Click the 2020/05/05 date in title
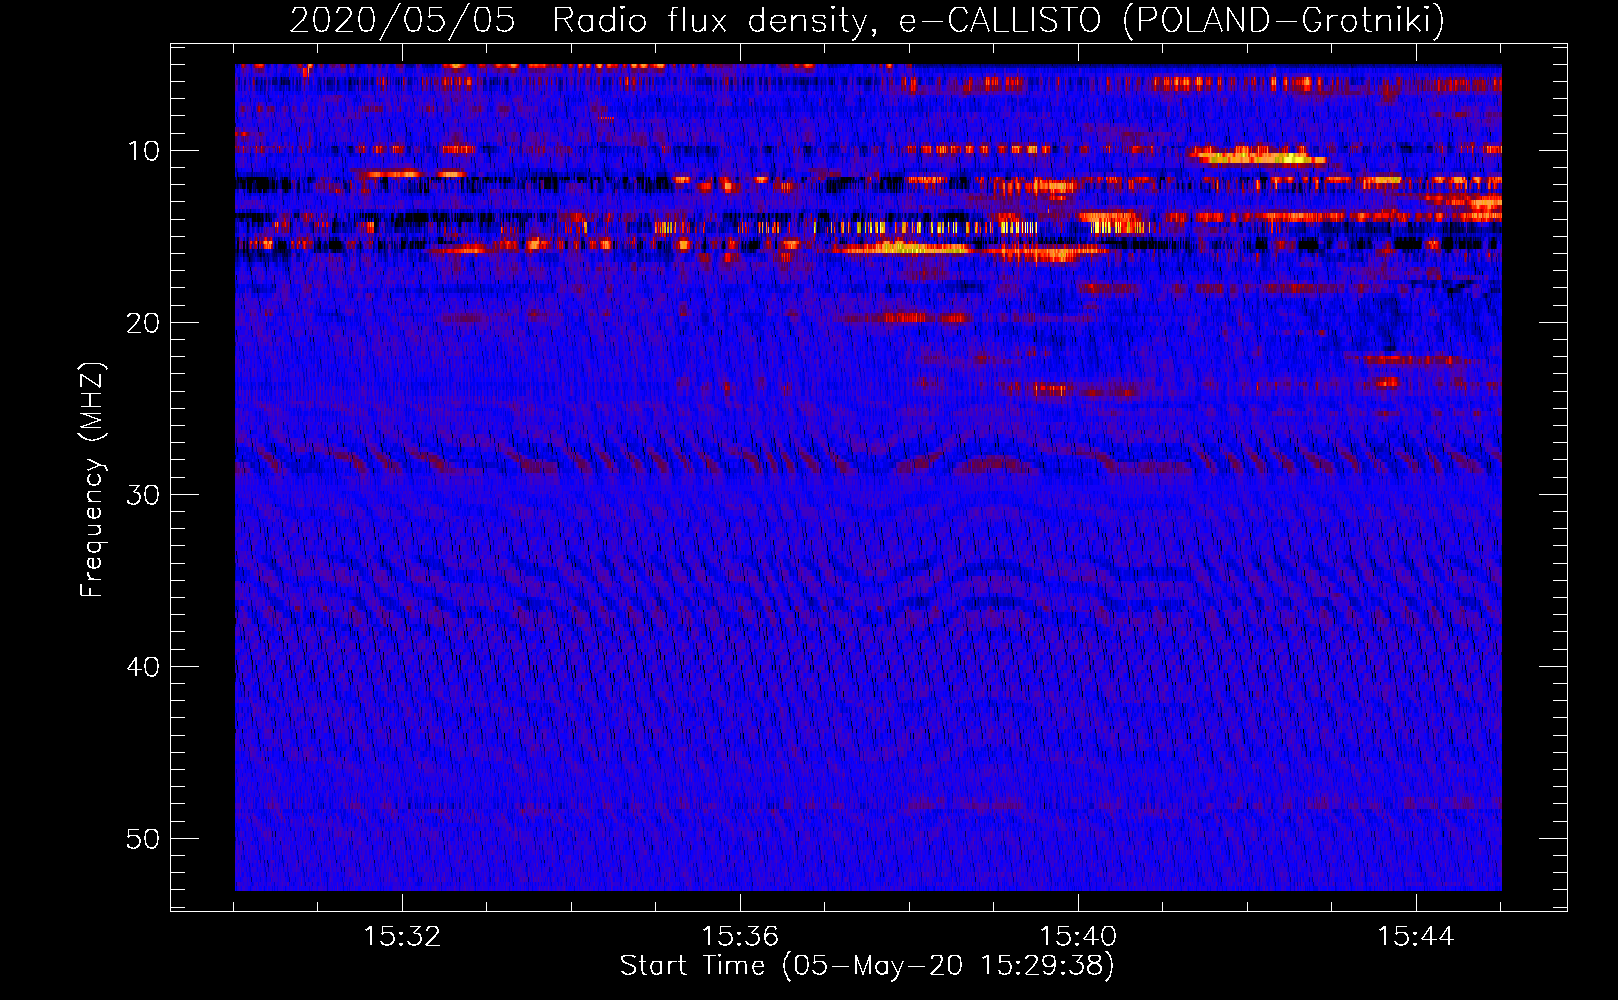 click(402, 20)
